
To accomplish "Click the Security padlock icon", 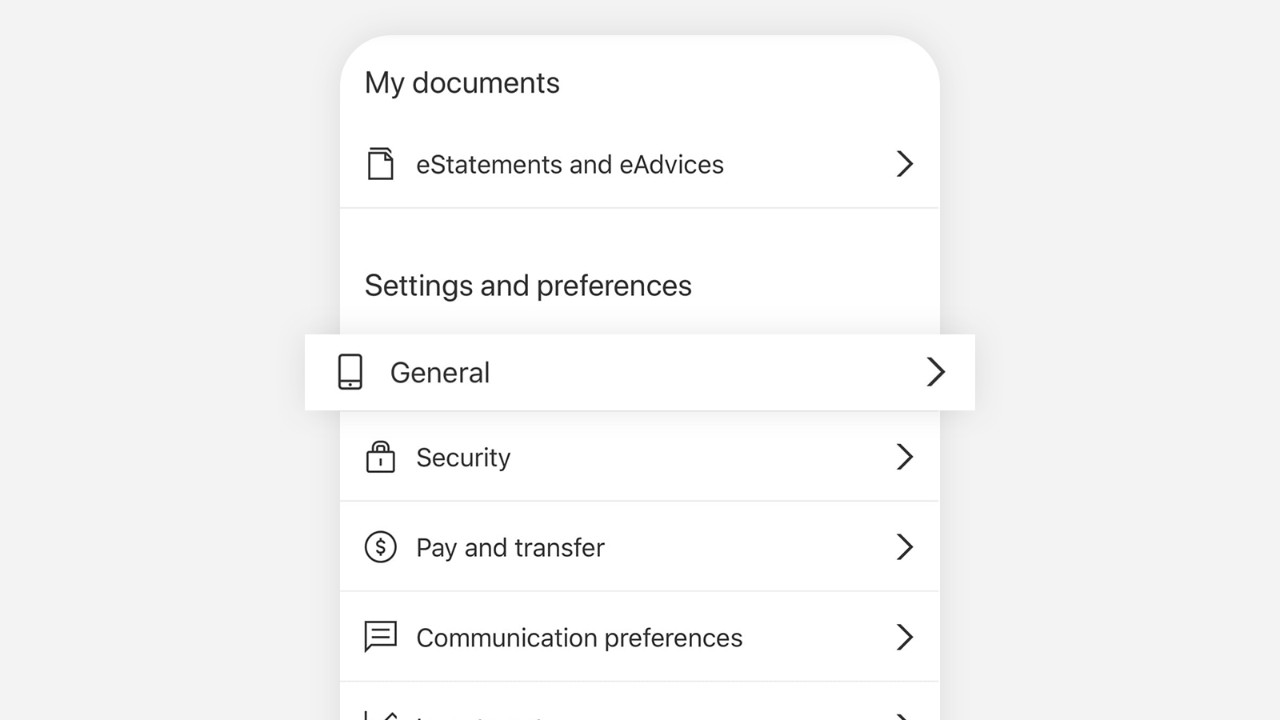I will (x=380, y=457).
